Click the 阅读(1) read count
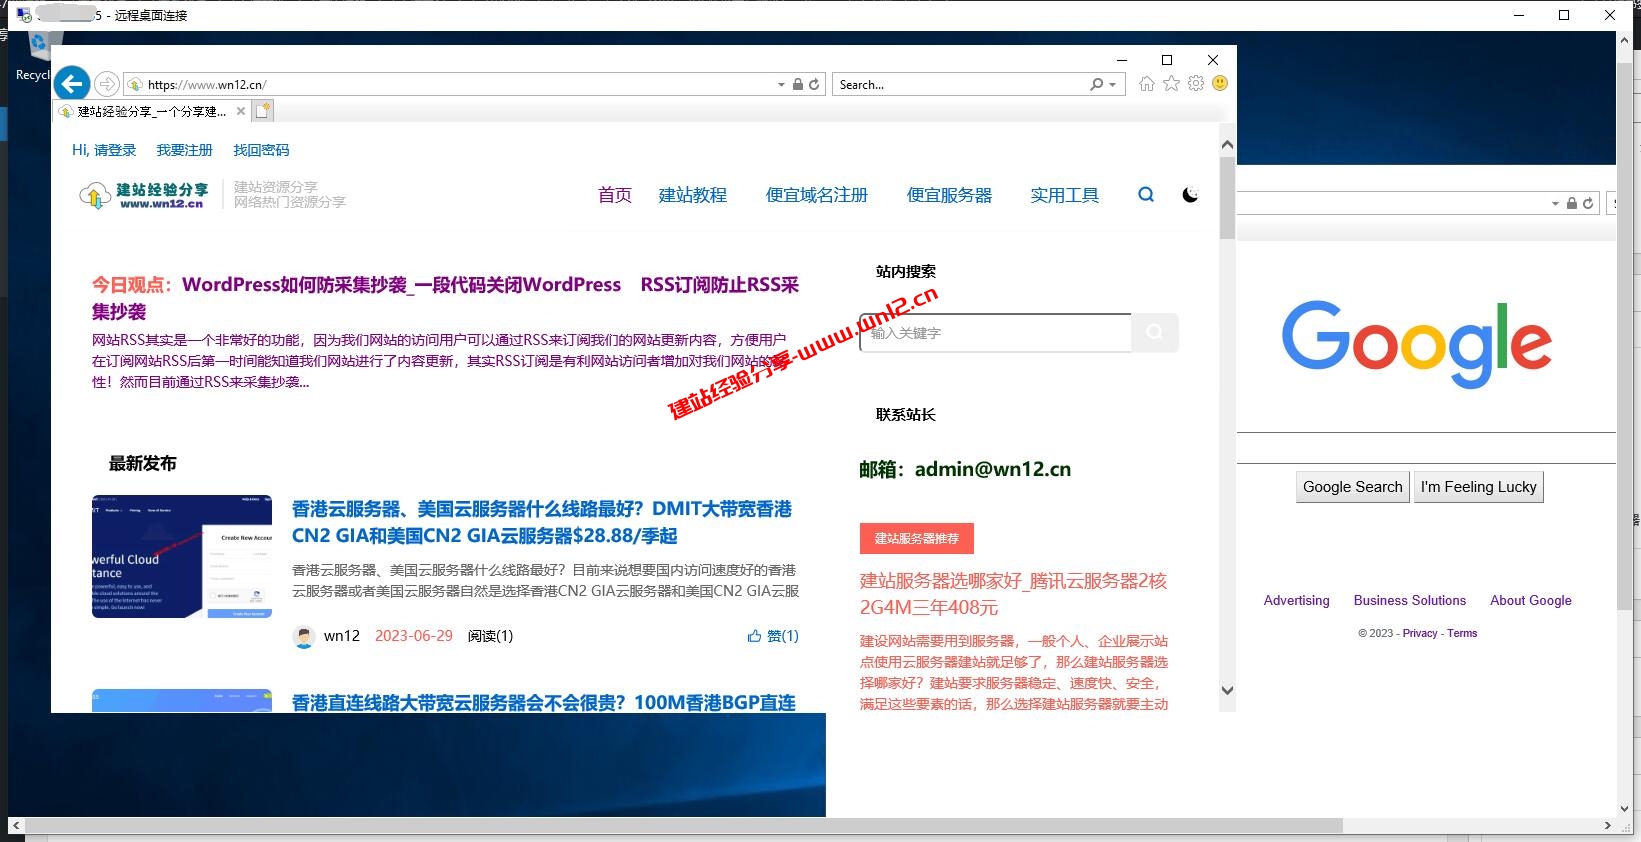The width and height of the screenshot is (1641, 842). tap(490, 636)
